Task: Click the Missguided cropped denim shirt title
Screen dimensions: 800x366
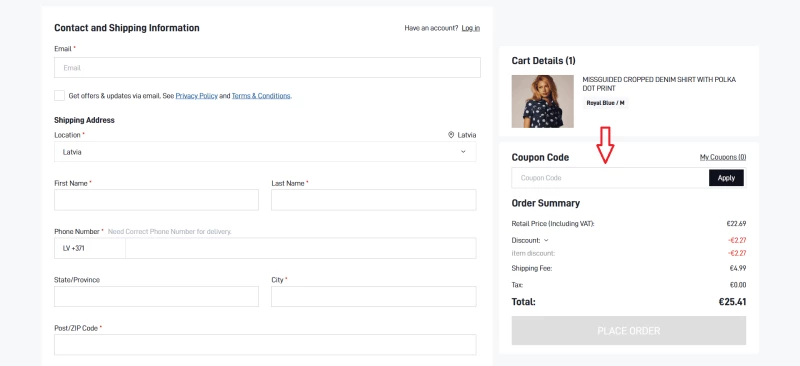Action: pos(659,84)
